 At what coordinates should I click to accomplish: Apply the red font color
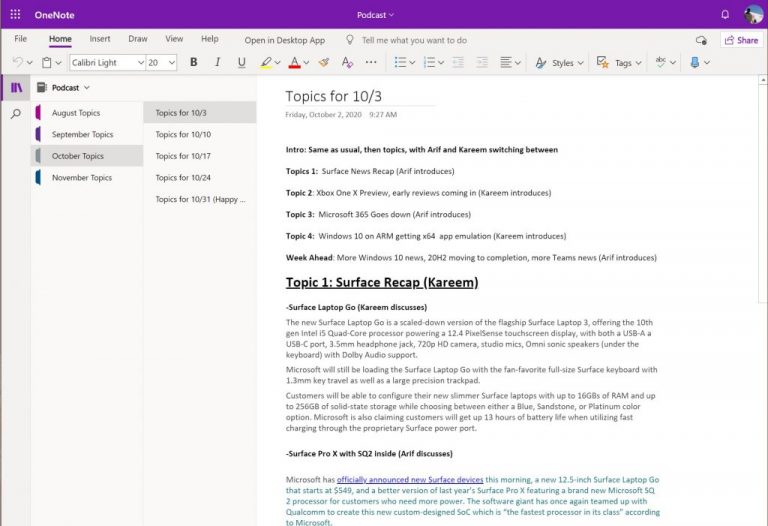click(x=294, y=63)
